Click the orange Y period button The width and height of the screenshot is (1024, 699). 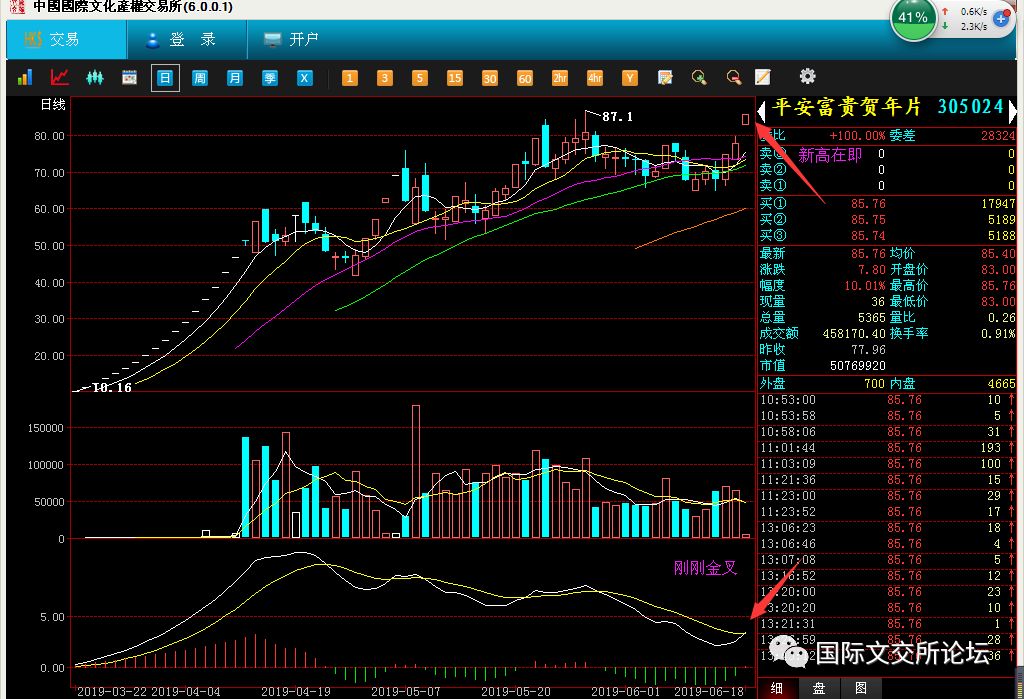tap(630, 78)
